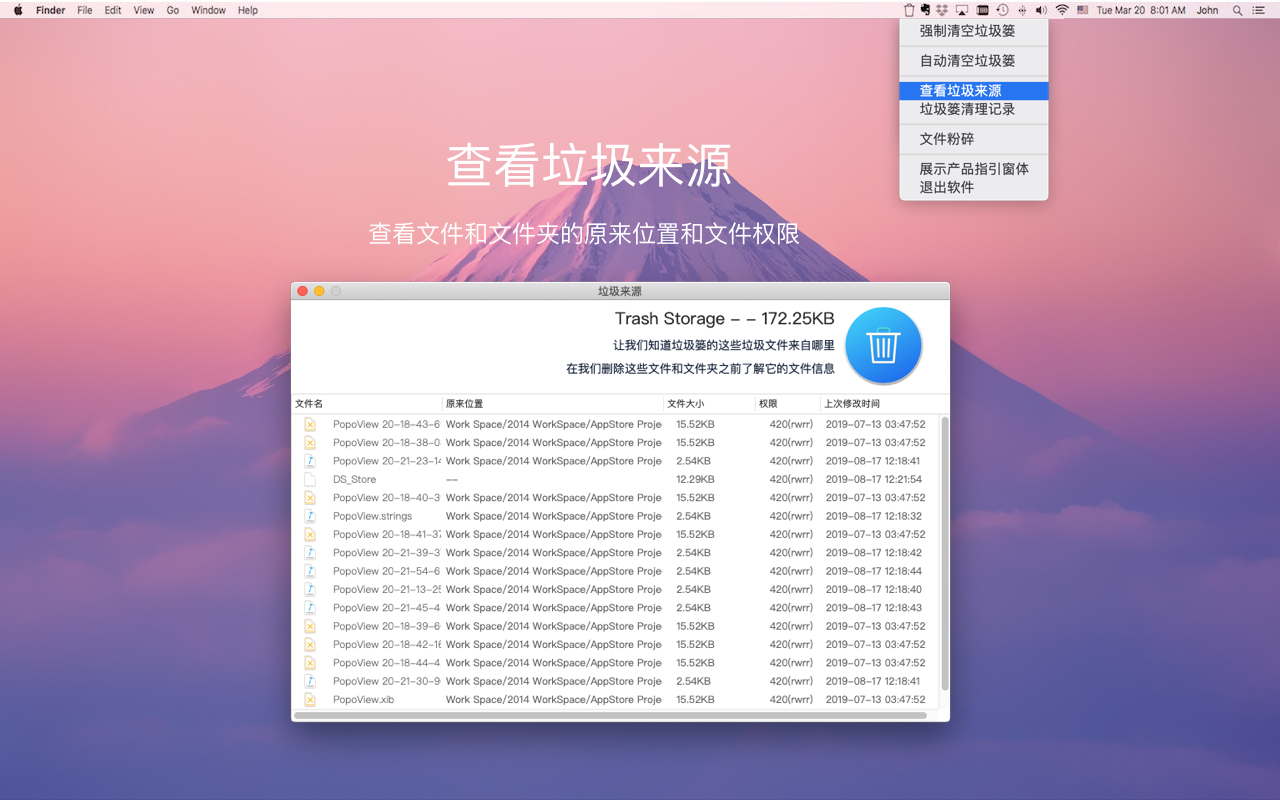Click the John user name in menu bar
Viewport: 1280px width, 800px height.
click(1207, 10)
